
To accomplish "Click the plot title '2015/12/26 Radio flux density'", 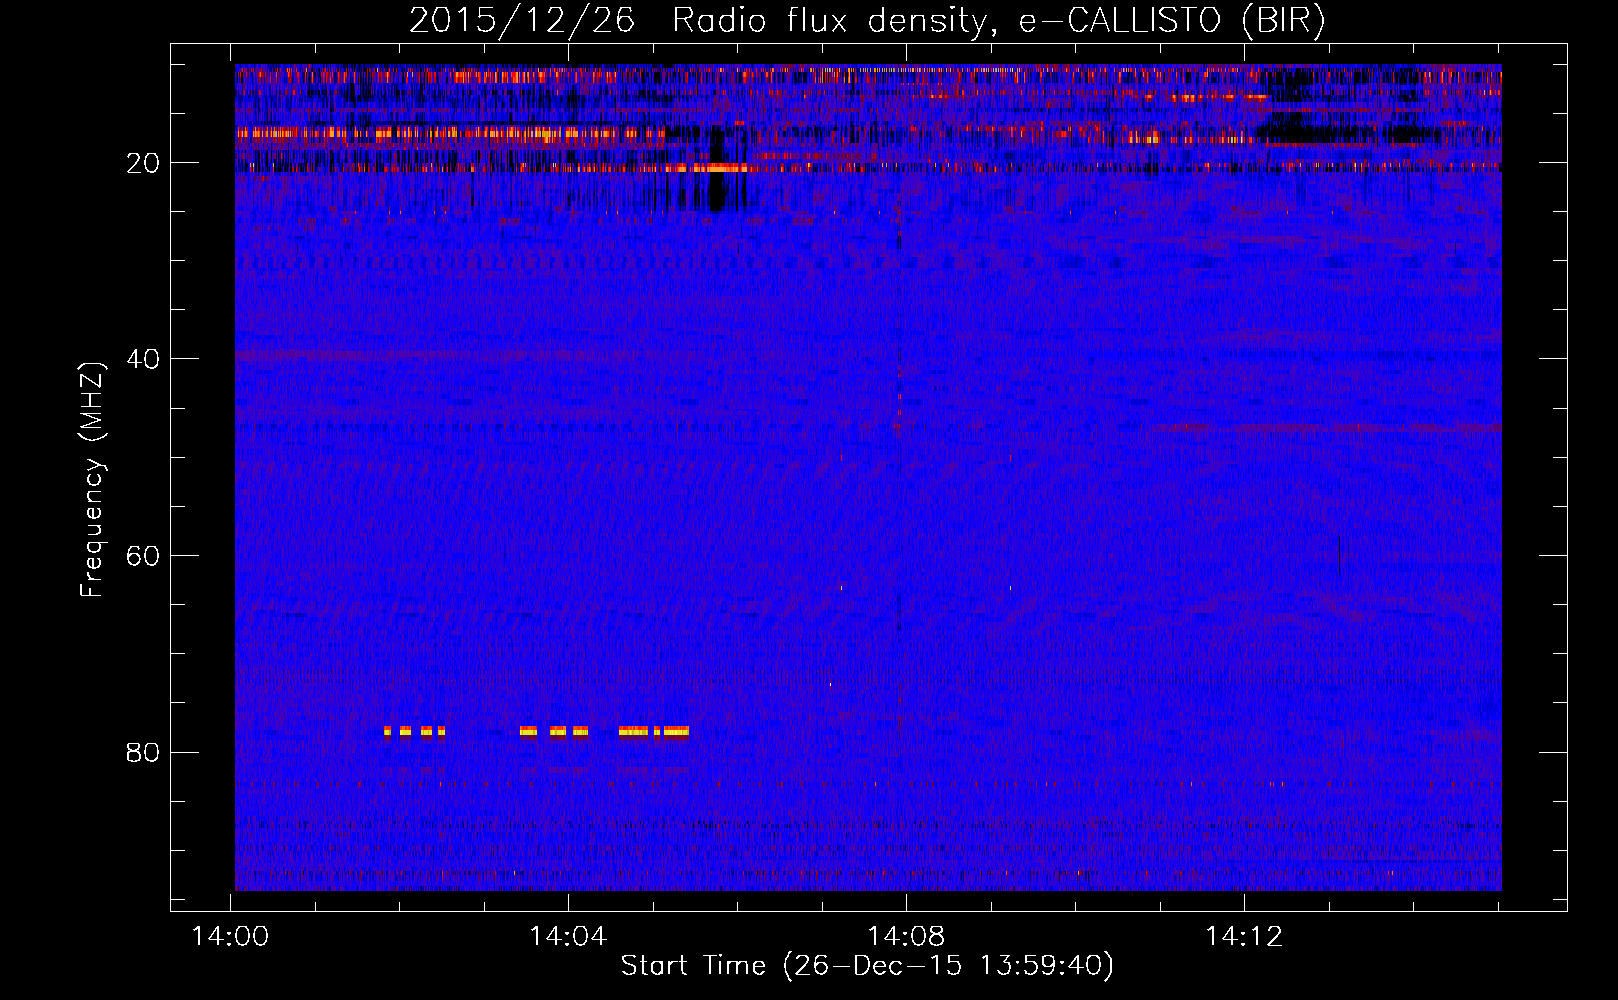I will coord(867,21).
